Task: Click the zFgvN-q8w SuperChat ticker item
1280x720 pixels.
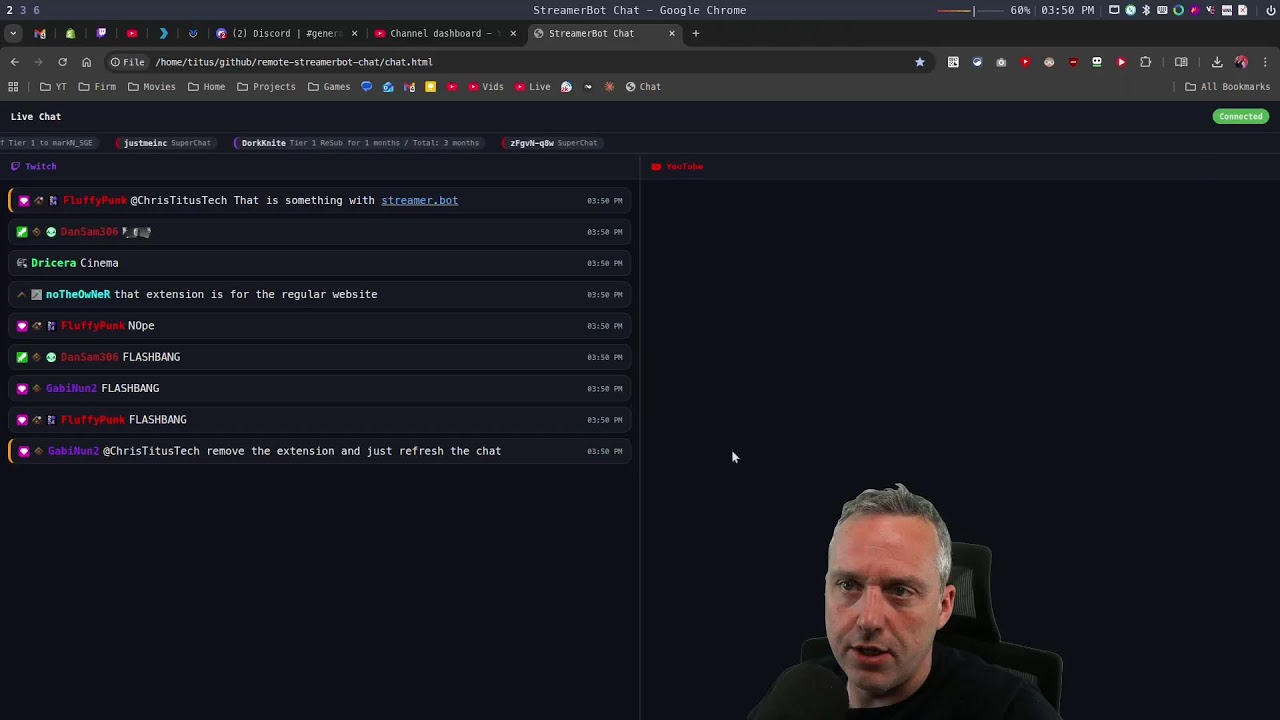Action: click(553, 143)
